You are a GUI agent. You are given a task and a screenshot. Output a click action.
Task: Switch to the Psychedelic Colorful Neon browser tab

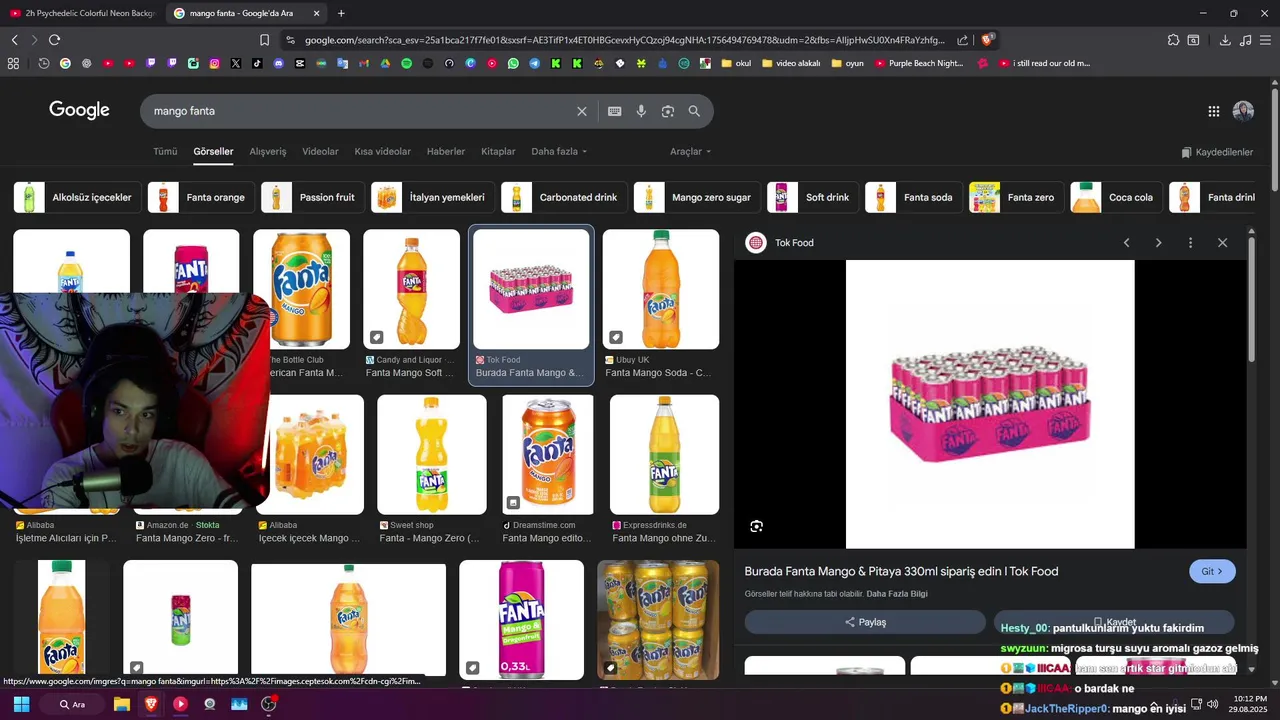pyautogui.click(x=82, y=13)
